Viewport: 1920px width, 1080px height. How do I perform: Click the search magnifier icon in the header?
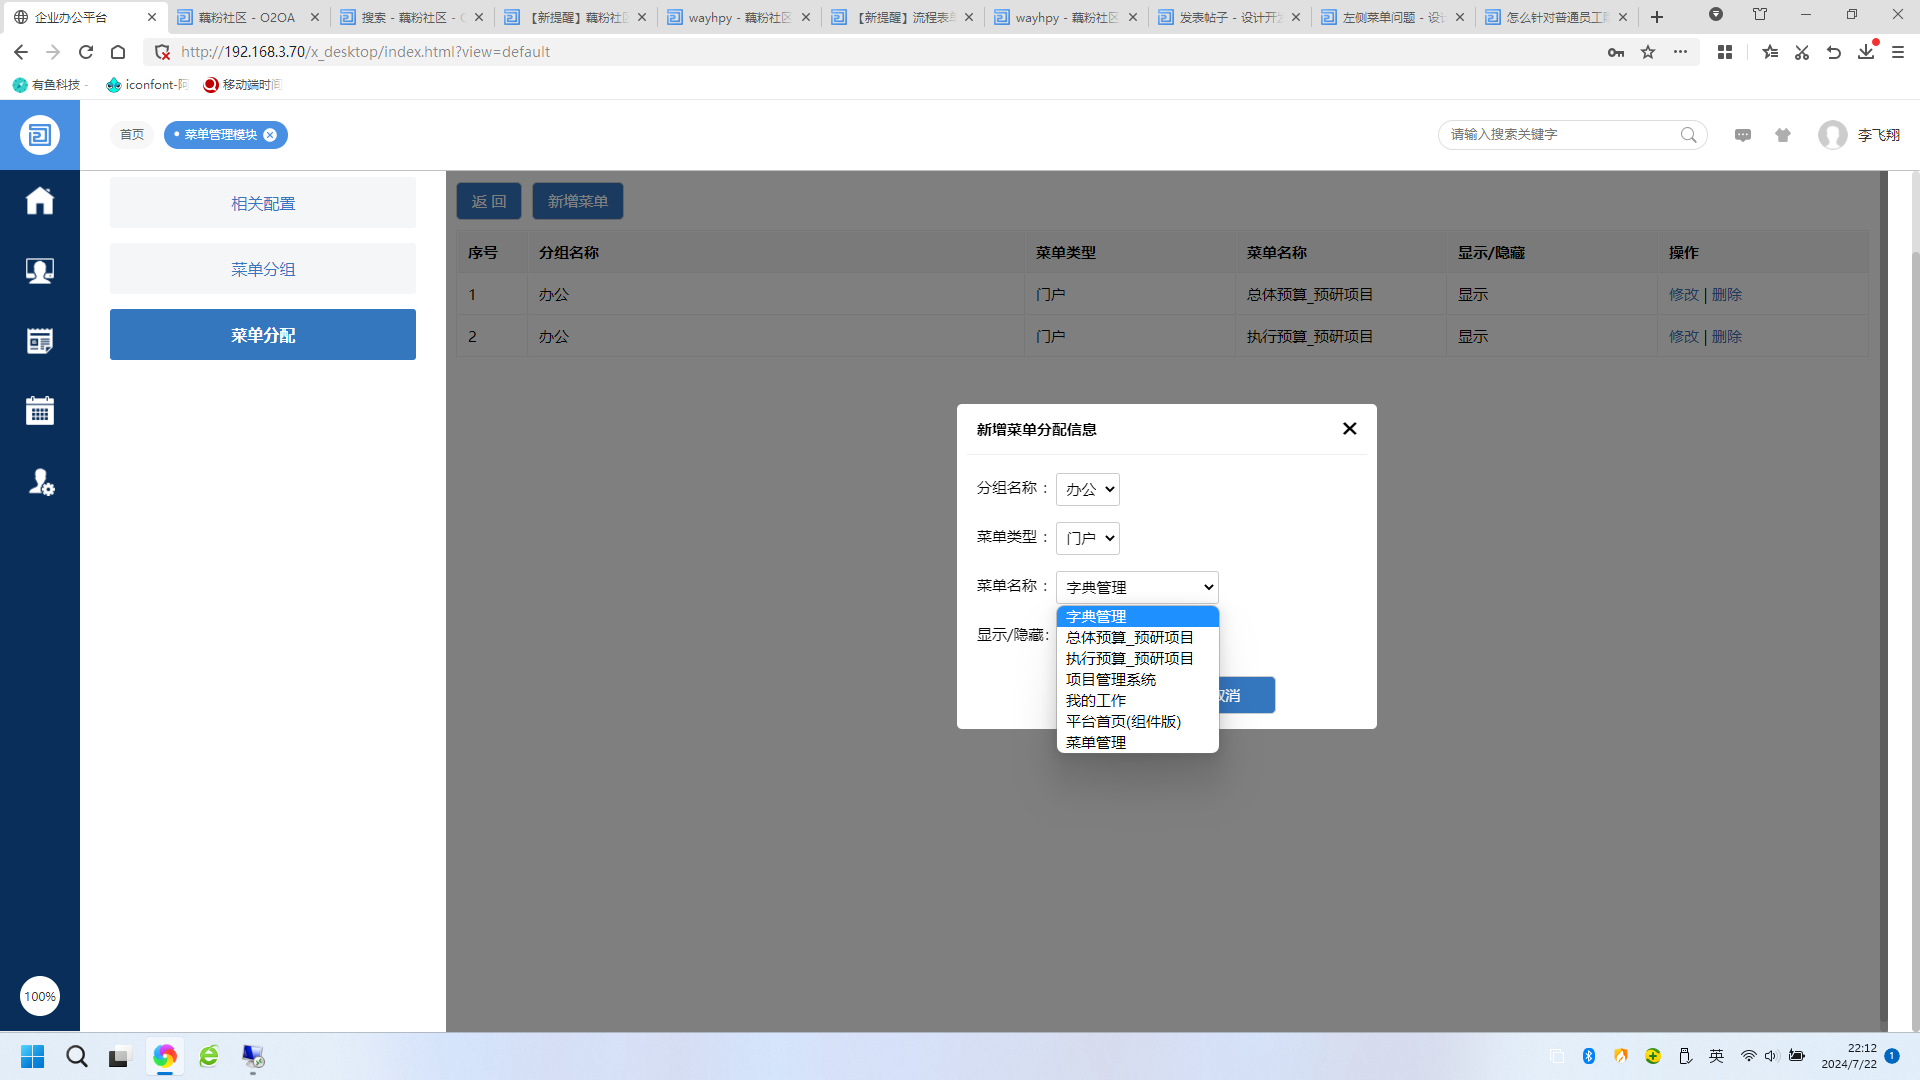(1688, 135)
